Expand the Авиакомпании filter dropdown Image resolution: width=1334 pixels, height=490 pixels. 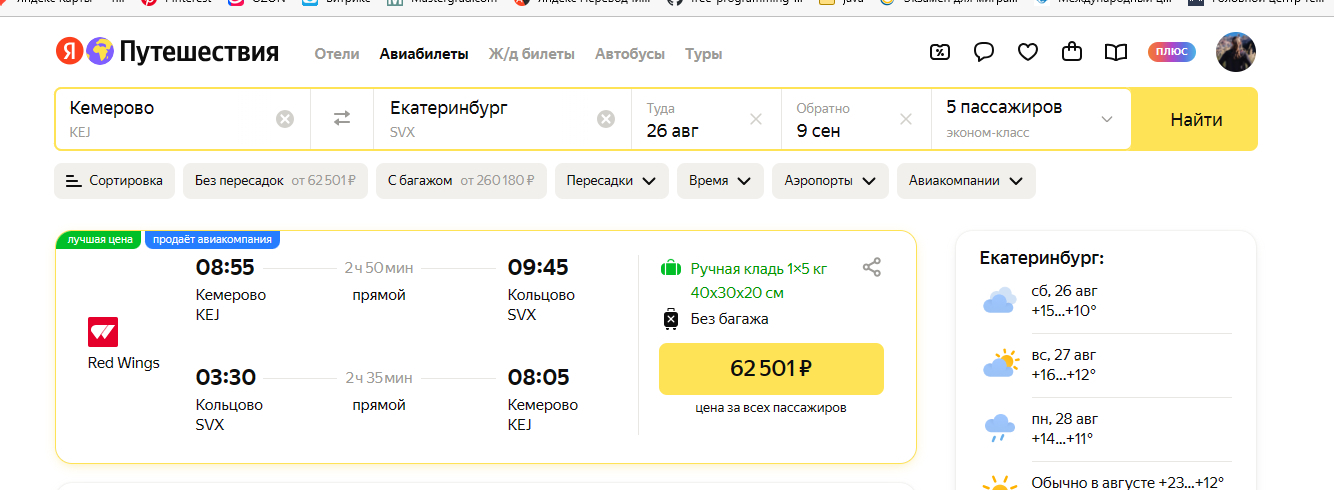point(966,181)
